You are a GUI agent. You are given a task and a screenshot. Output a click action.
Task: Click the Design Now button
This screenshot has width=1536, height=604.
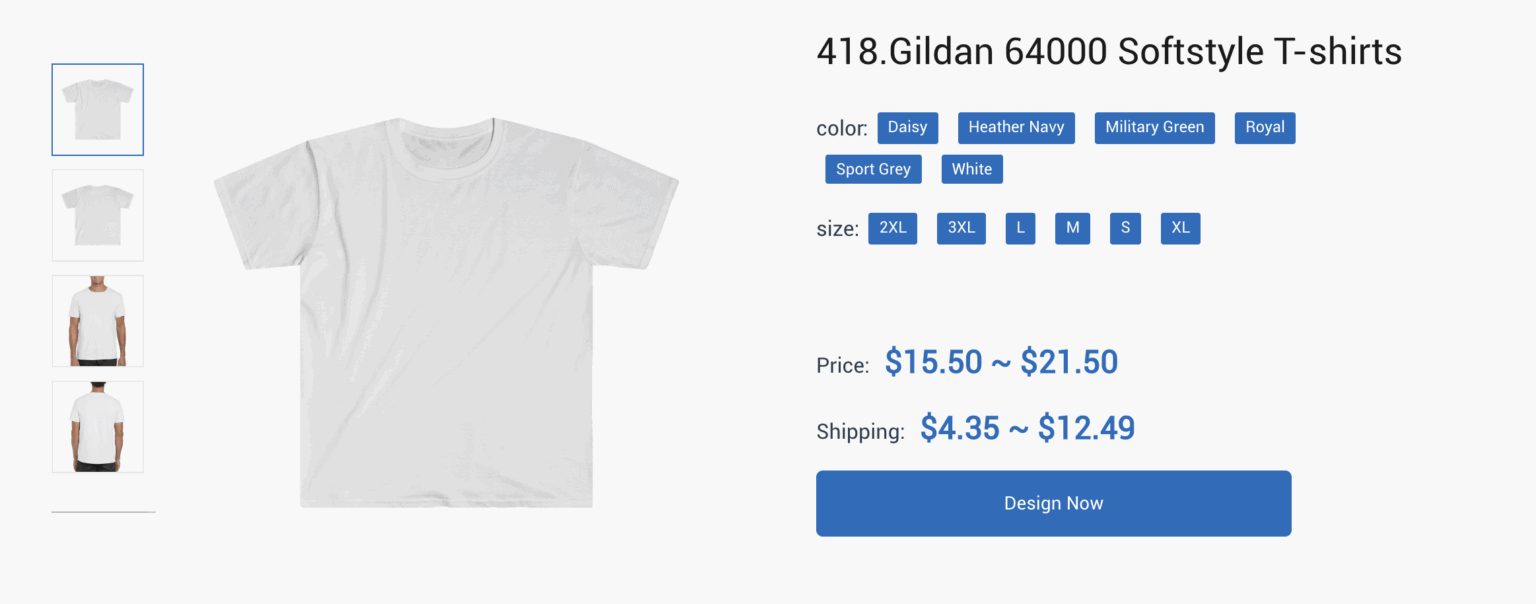[x=1053, y=504]
